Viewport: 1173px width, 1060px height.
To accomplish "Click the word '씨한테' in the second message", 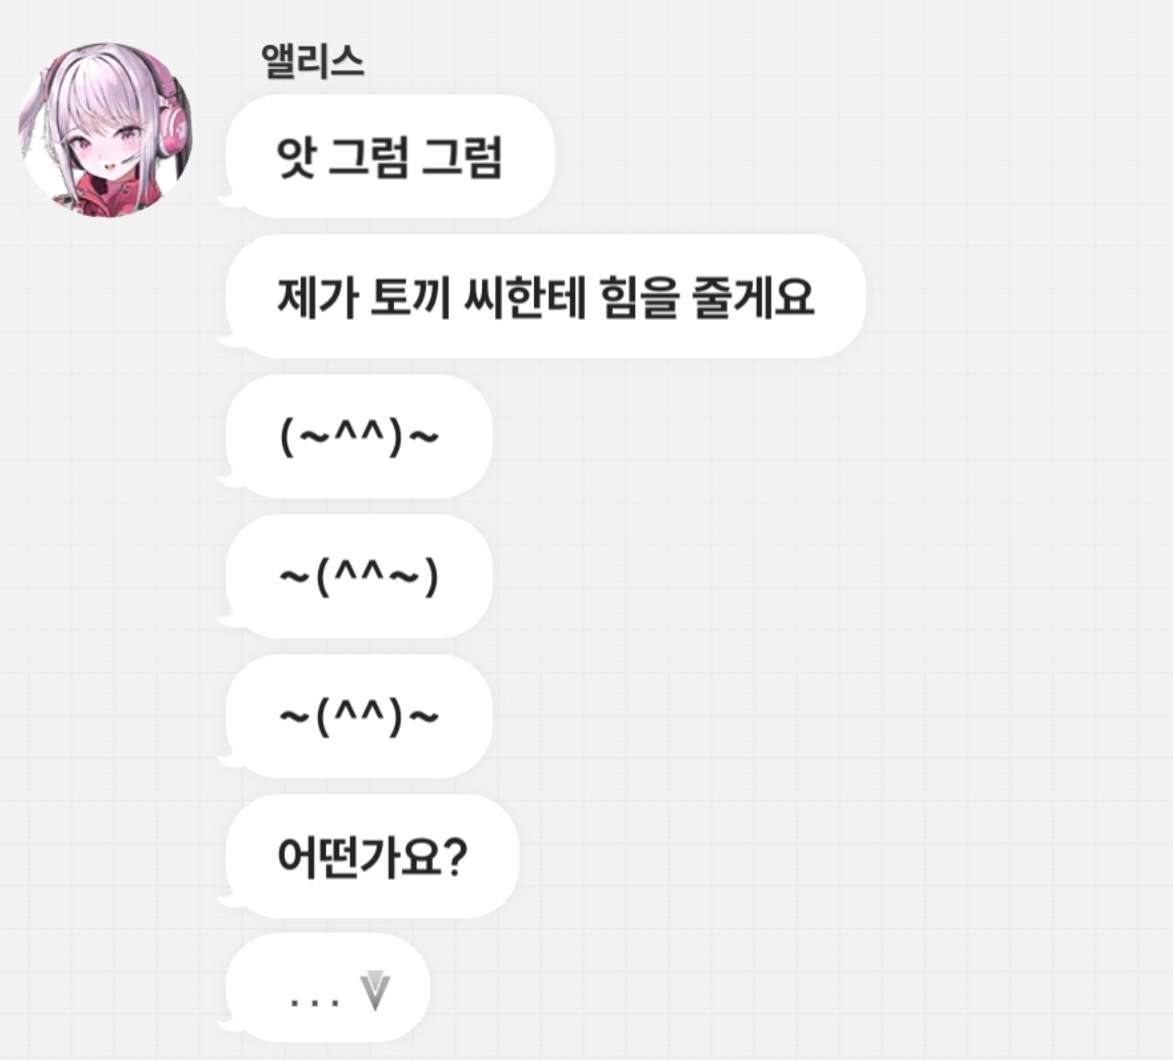I will 524,298.
